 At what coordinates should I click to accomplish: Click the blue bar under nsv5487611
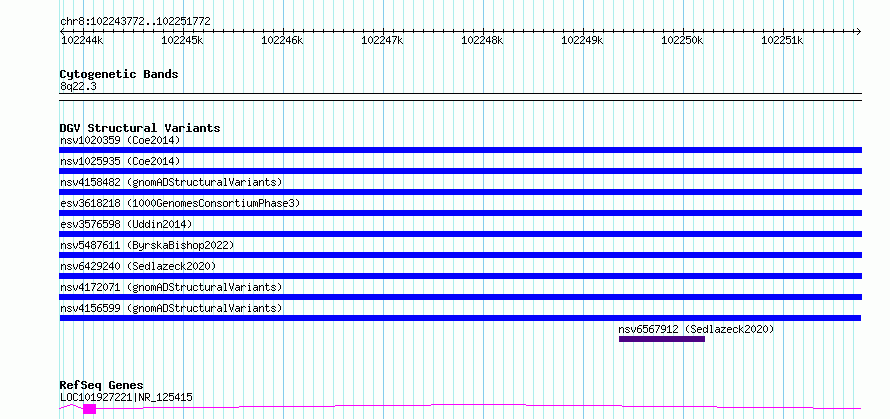click(x=460, y=255)
